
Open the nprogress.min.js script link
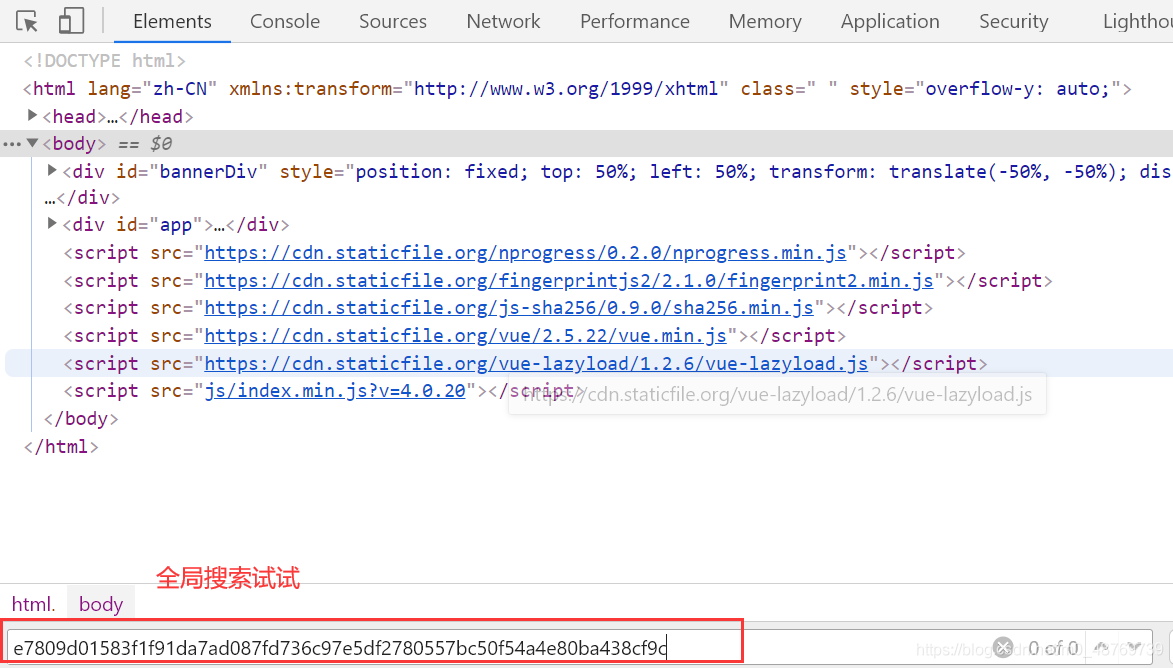525,253
